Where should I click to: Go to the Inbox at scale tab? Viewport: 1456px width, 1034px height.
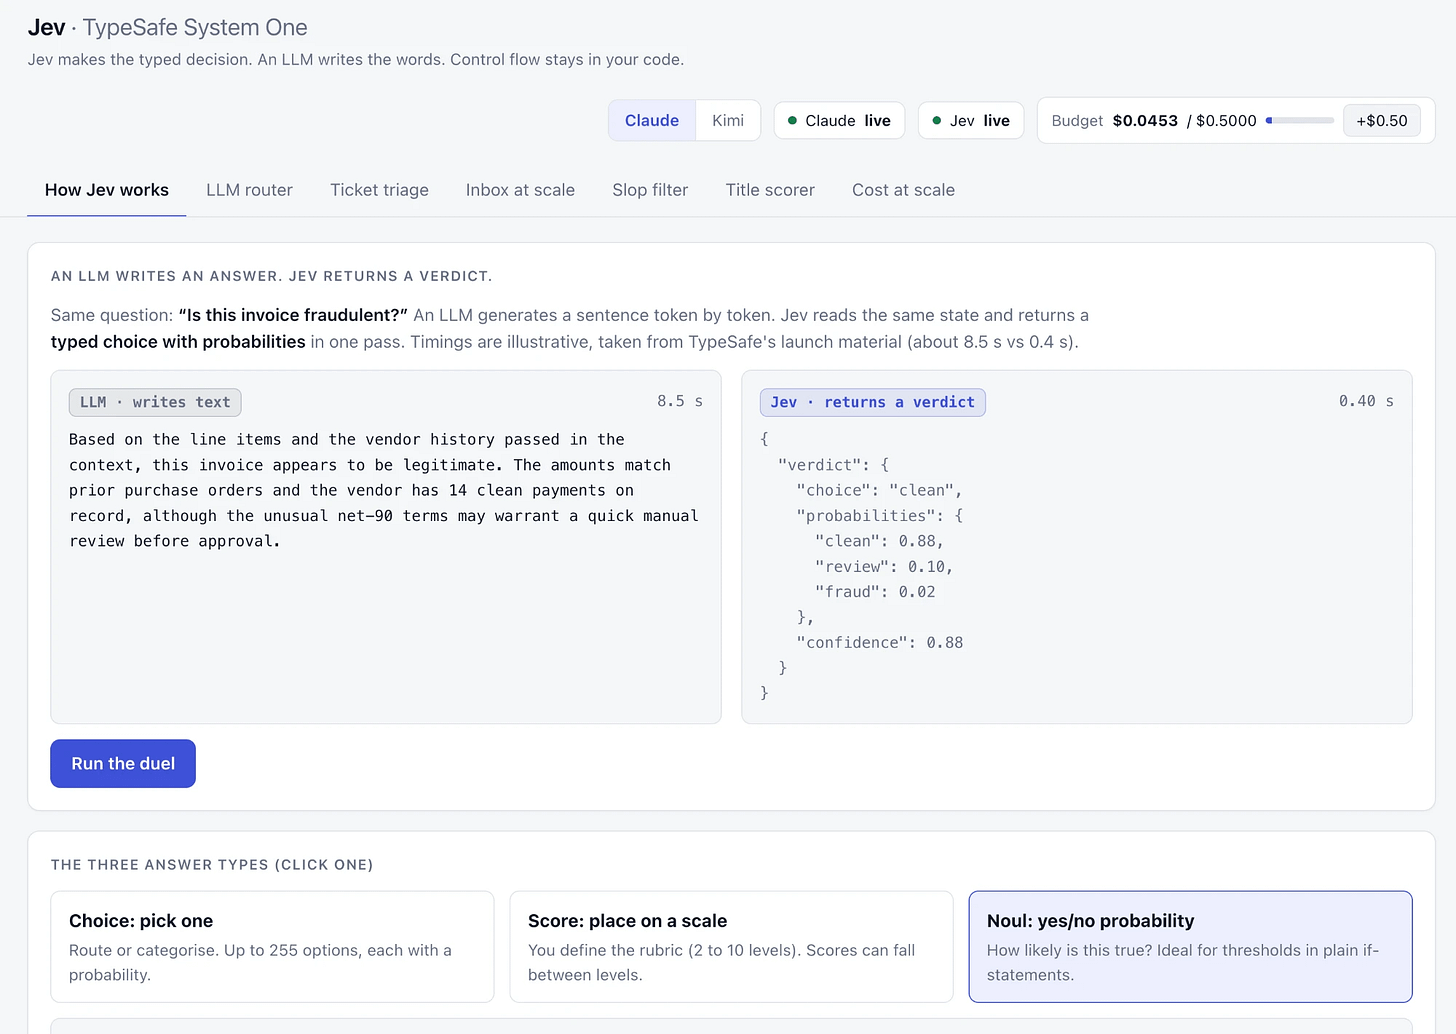(520, 190)
